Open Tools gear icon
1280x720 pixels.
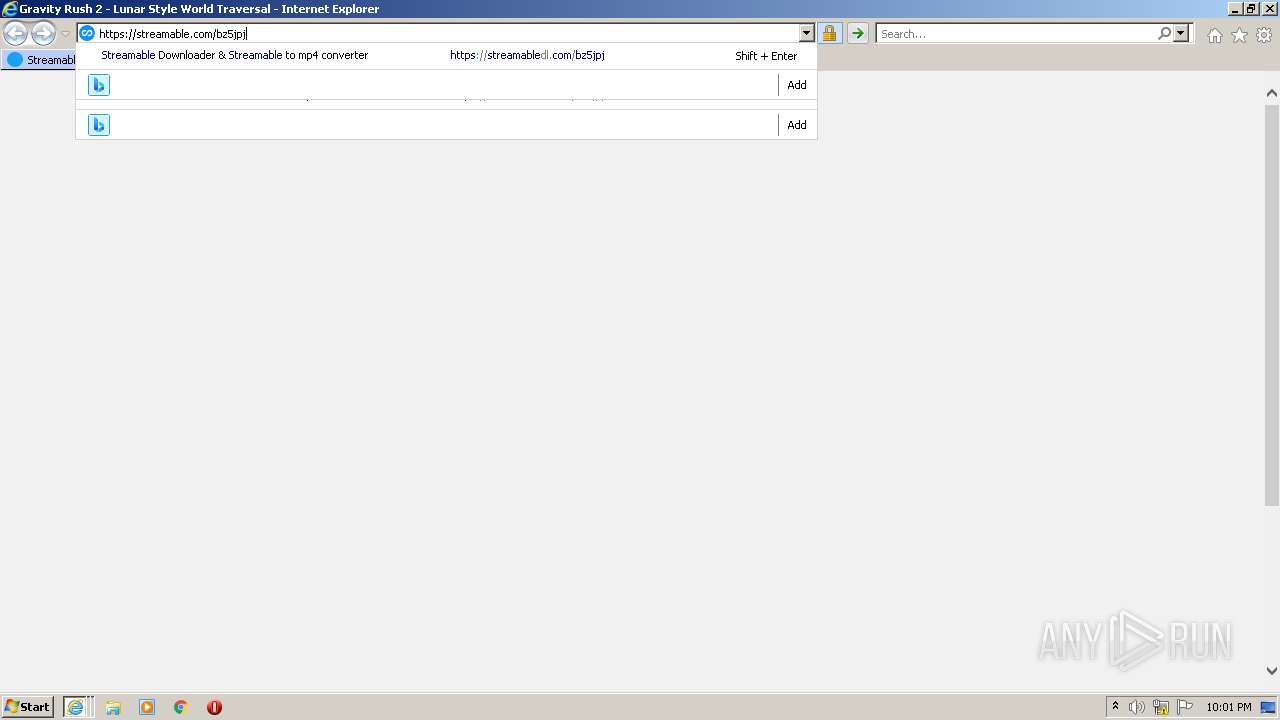[1264, 35]
